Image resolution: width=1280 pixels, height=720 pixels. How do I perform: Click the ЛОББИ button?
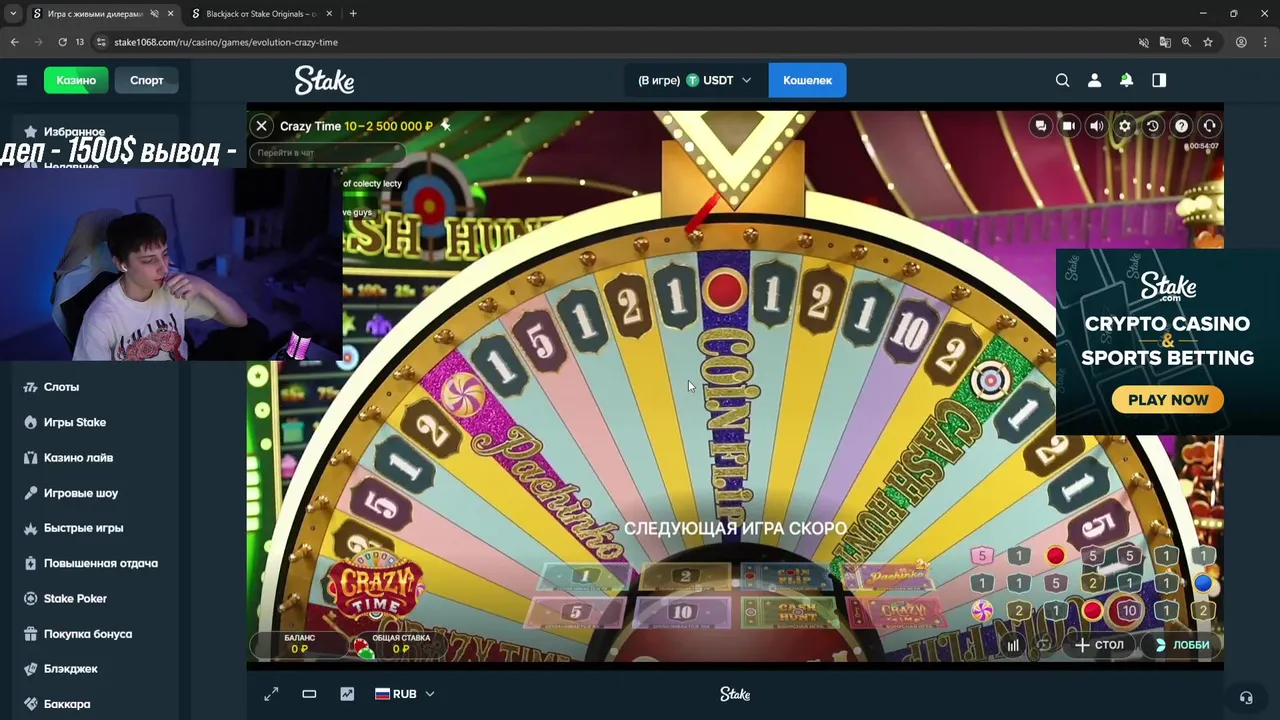[x=1182, y=645]
